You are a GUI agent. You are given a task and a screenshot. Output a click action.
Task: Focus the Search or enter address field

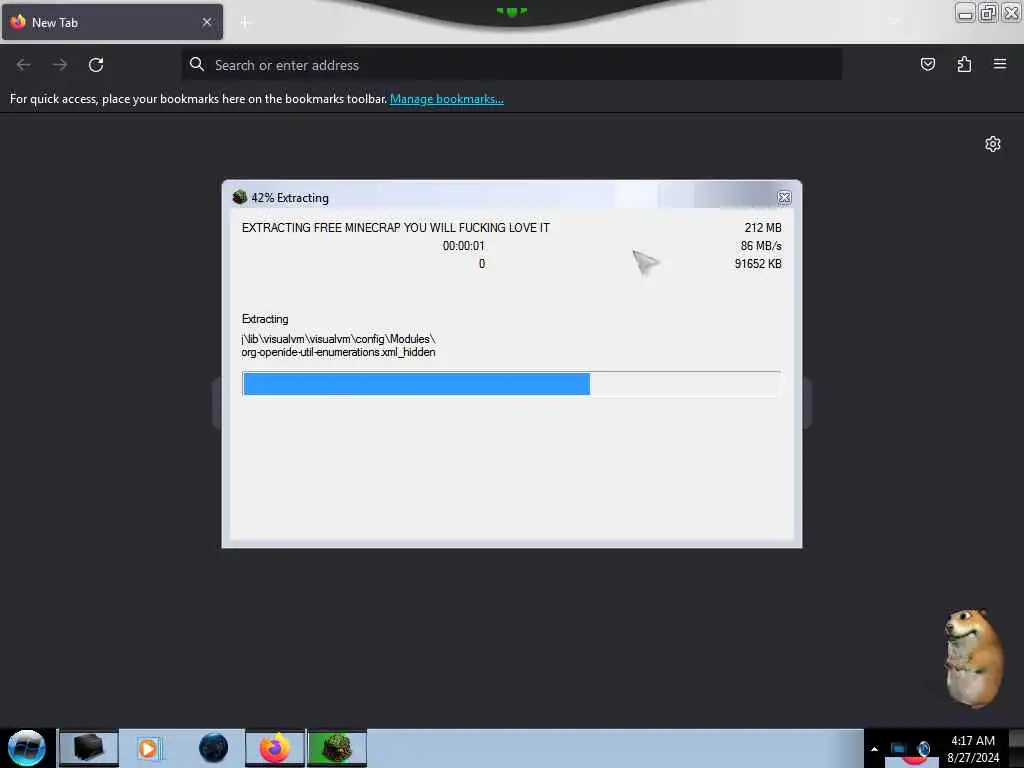(x=511, y=65)
